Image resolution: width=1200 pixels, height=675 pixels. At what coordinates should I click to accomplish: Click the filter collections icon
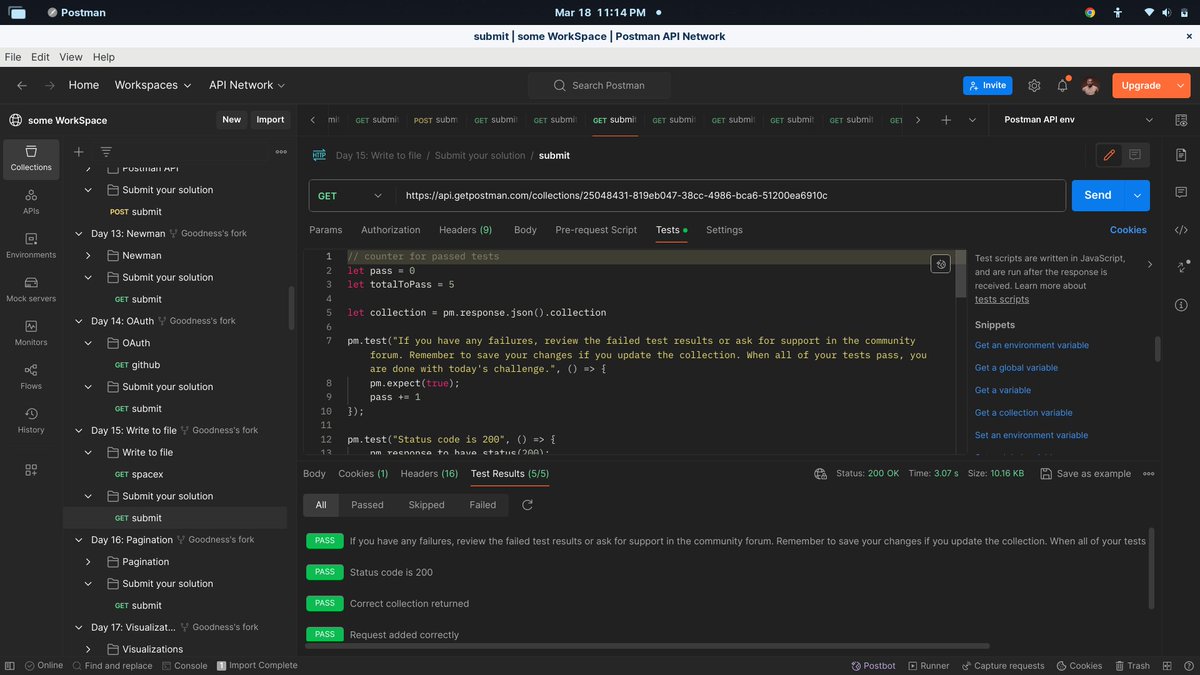[106, 152]
